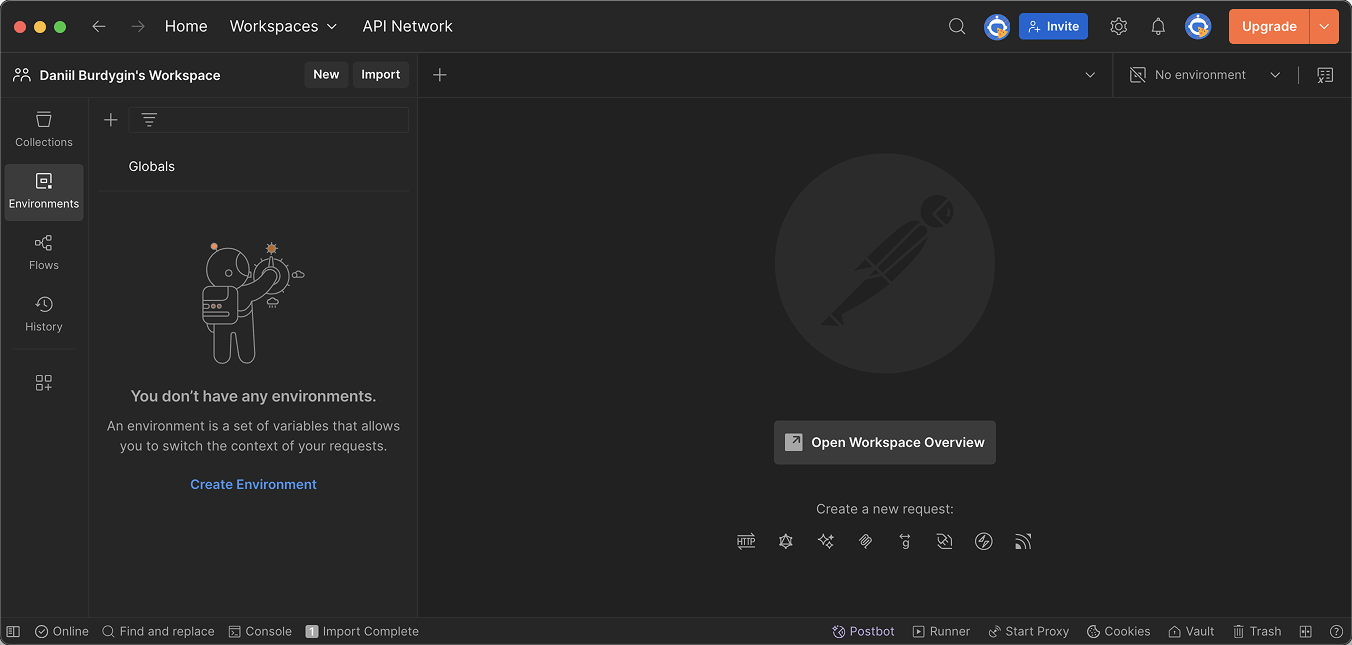
Task: Open Postbot from the status bar
Action: point(863,631)
